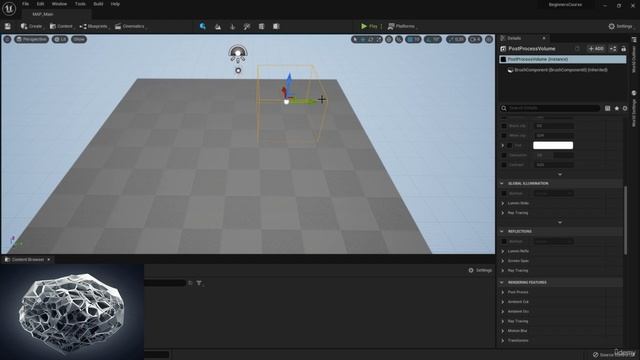Expand Screen Space Reflections row
Viewport: 640px width, 360px height.
[x=503, y=261]
